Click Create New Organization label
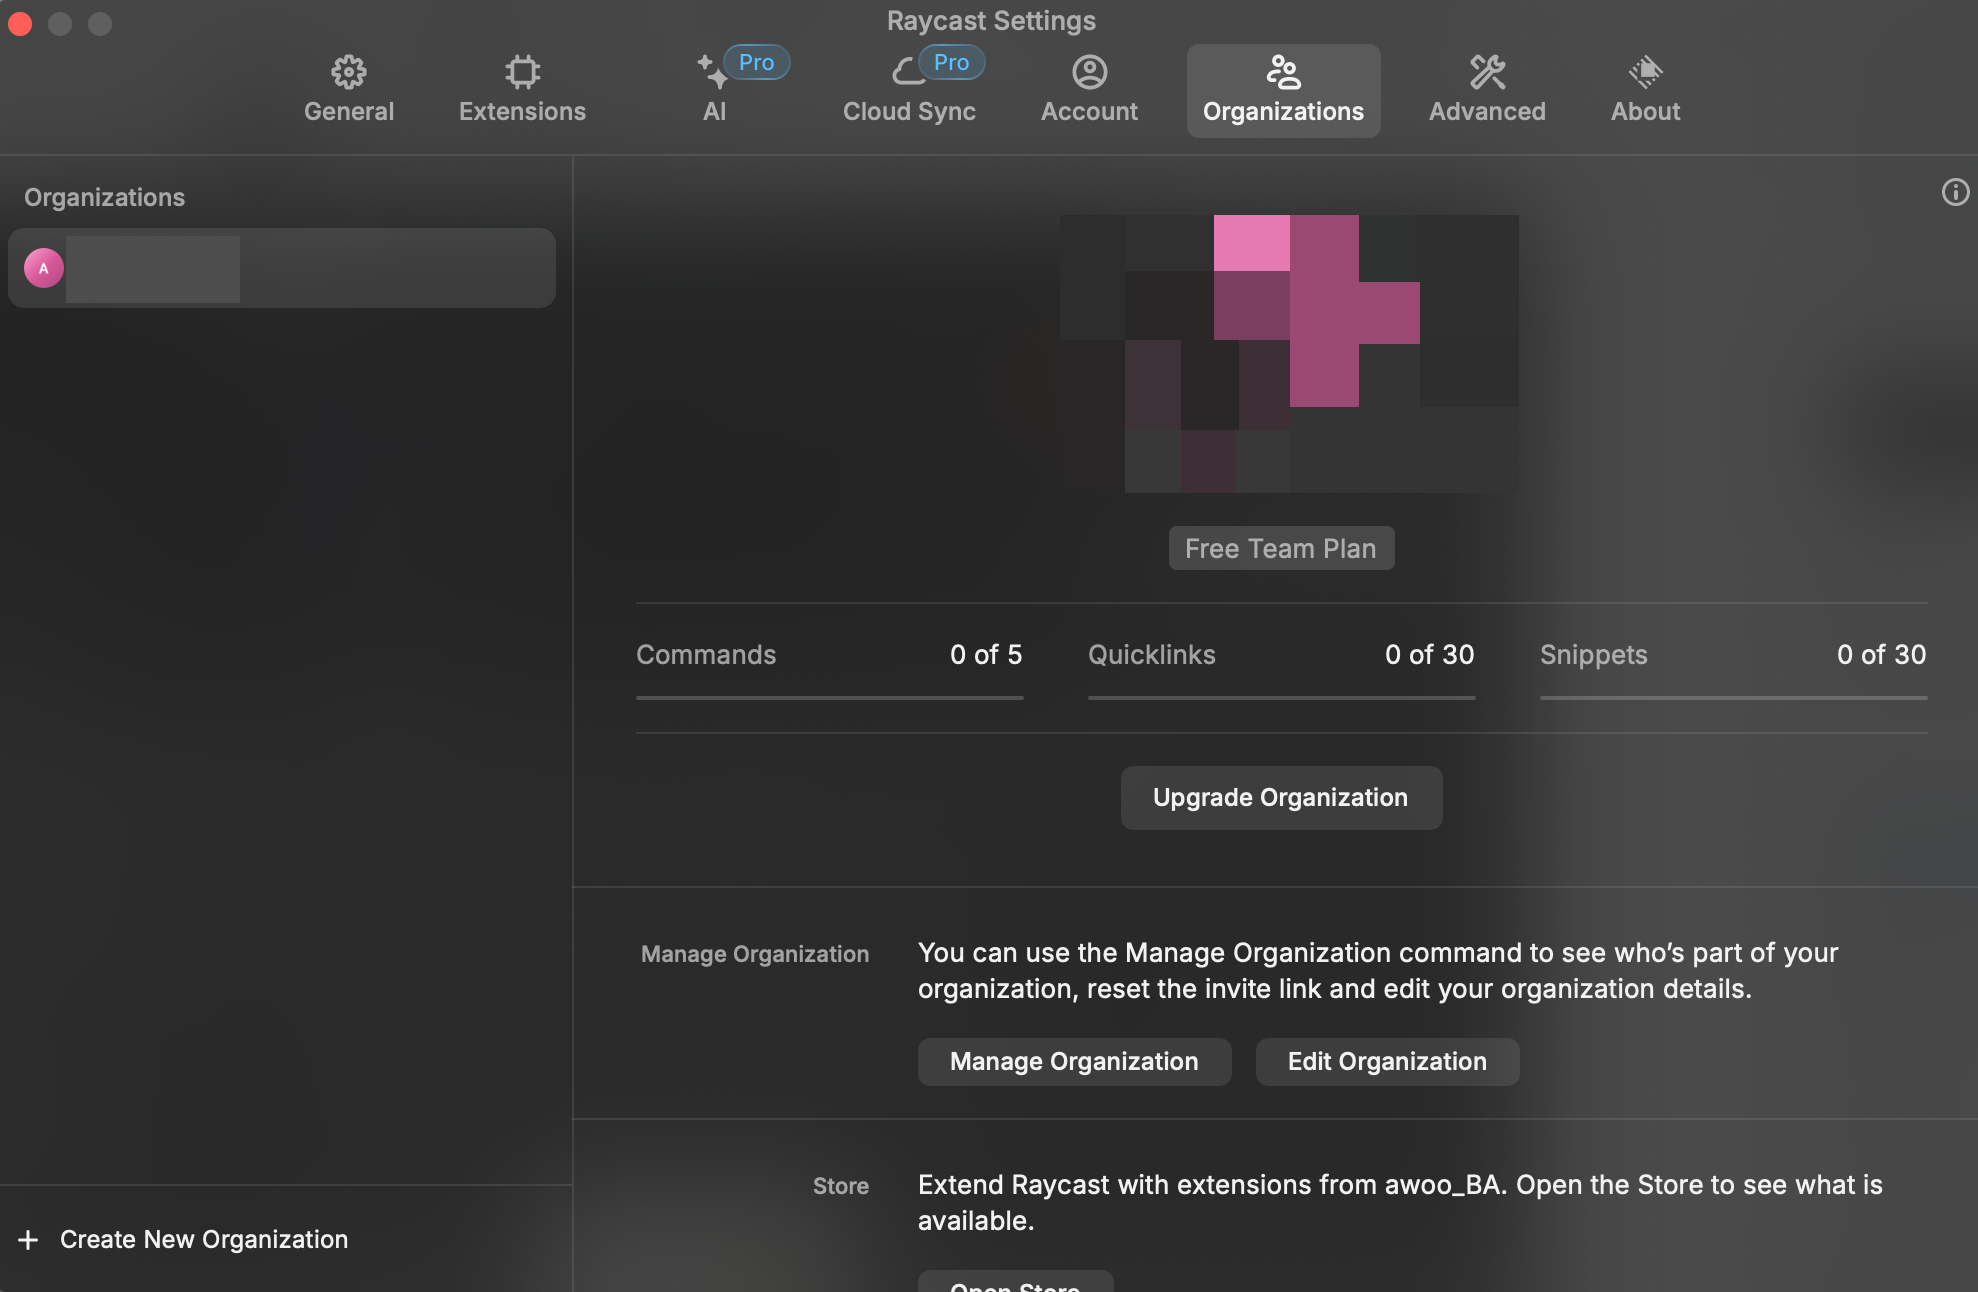The width and height of the screenshot is (1978, 1292). pyautogui.click(x=204, y=1240)
